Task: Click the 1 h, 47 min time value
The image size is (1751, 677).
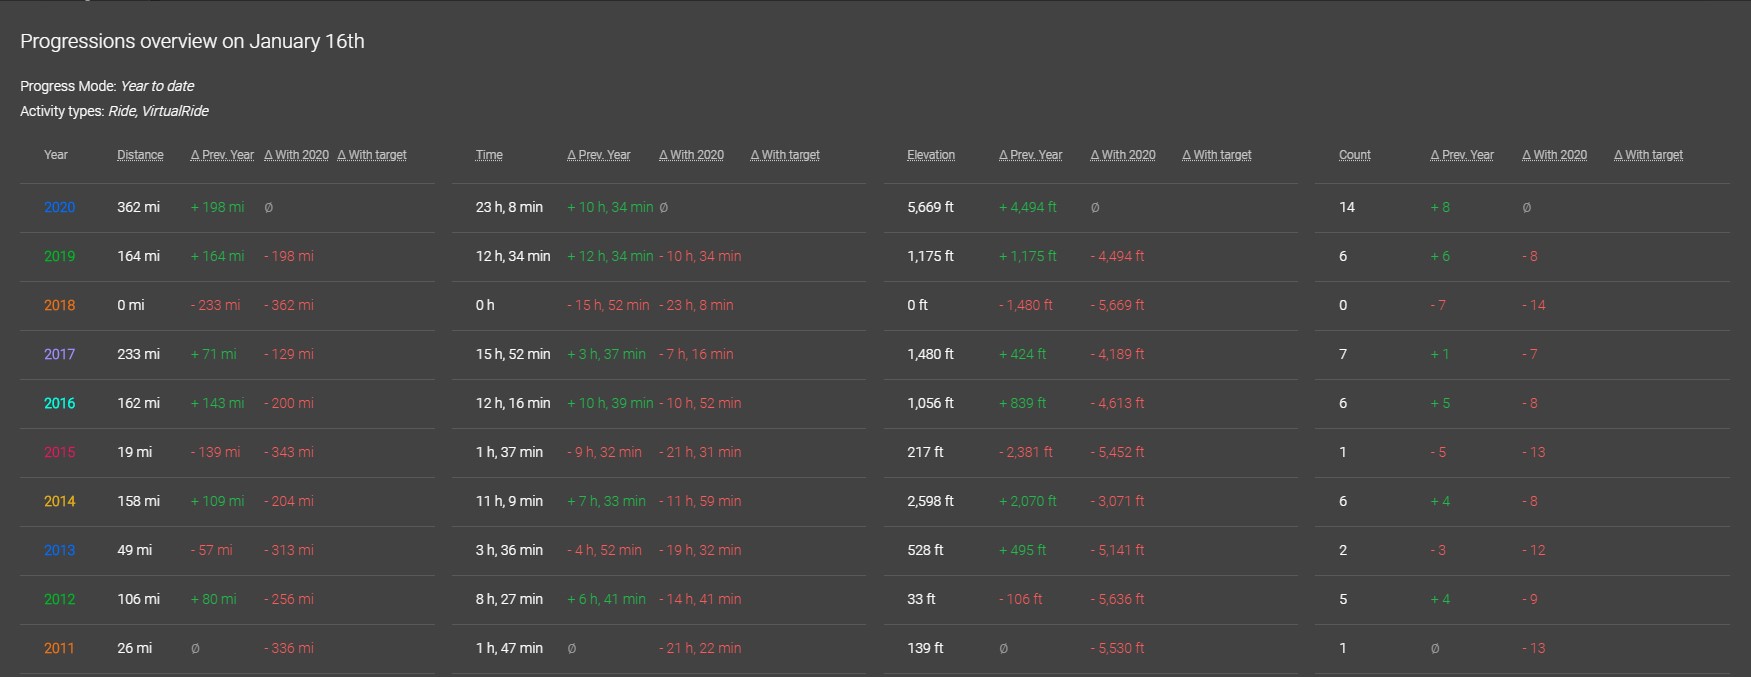Action: [x=509, y=648]
